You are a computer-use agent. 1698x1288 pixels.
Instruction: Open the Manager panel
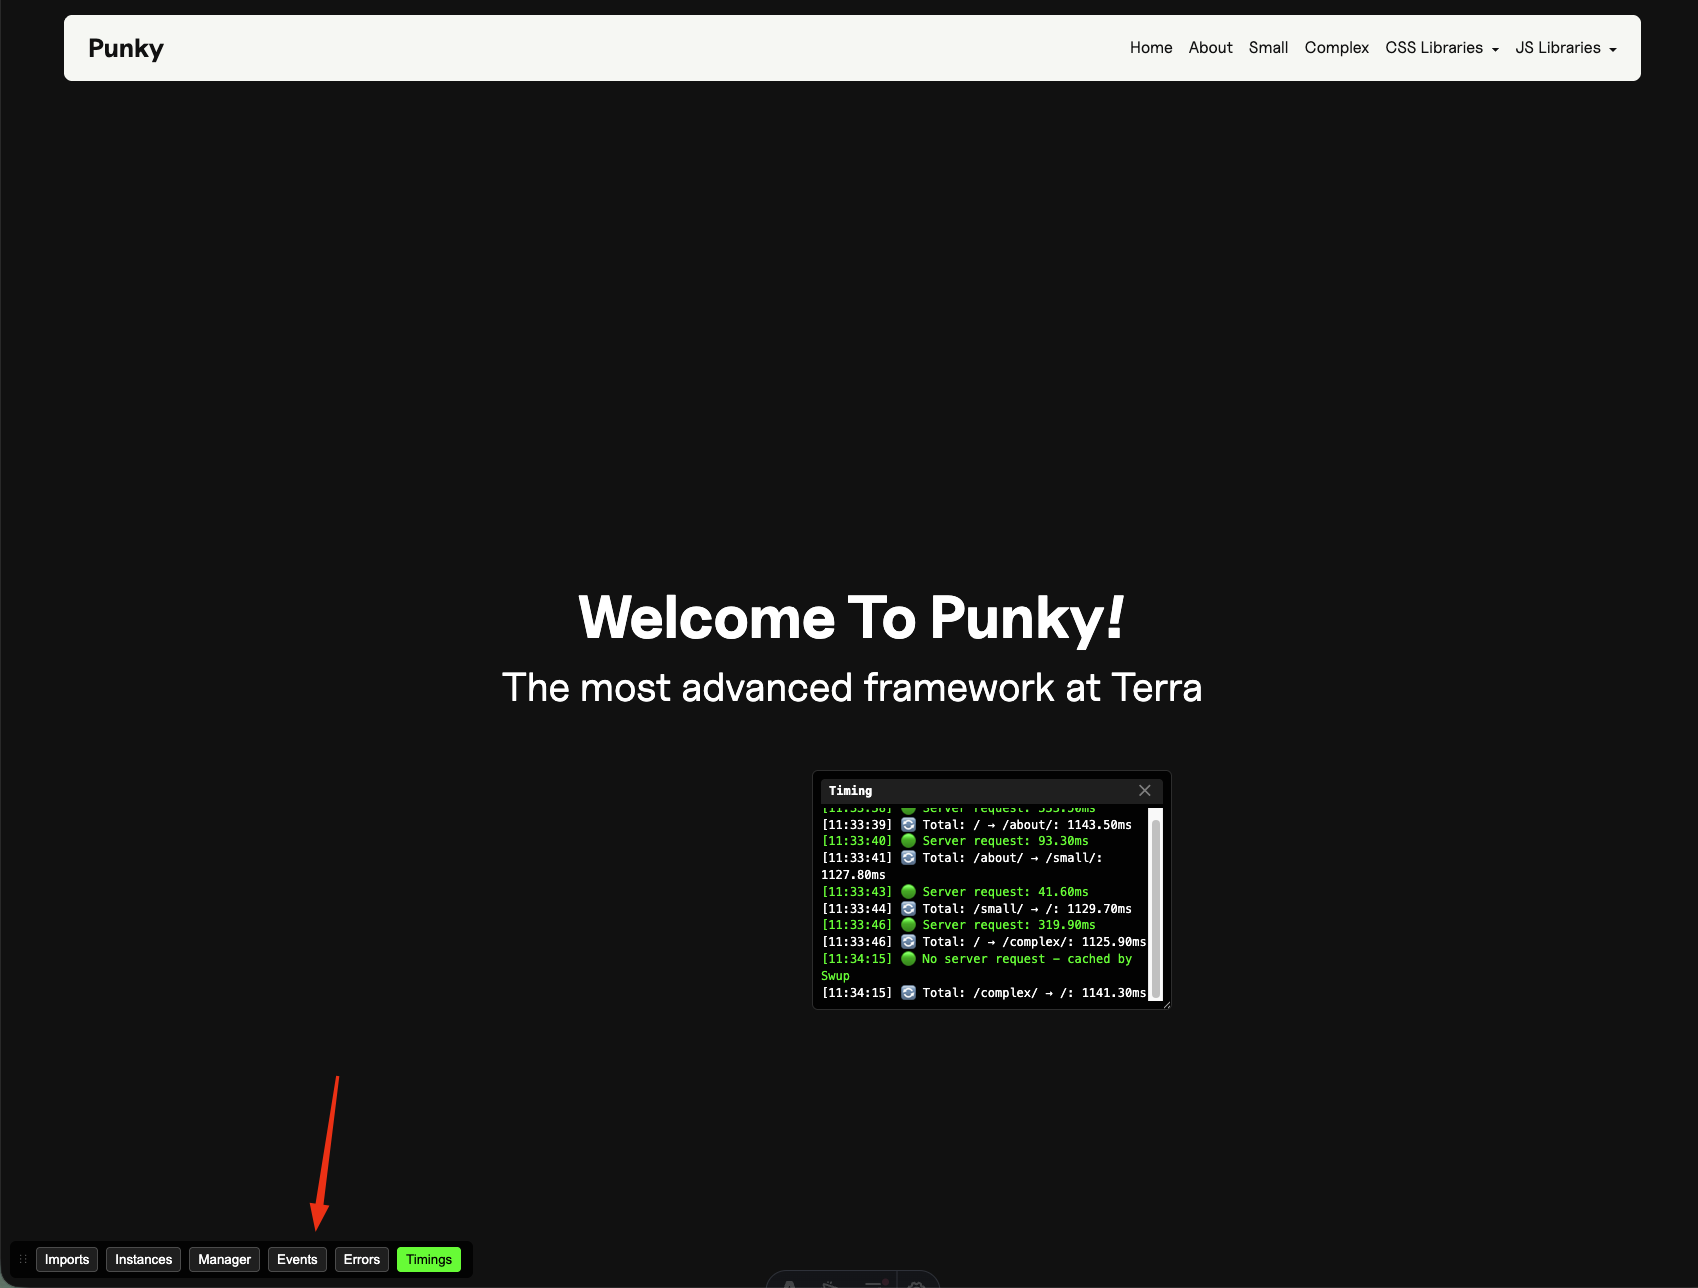(x=224, y=1259)
